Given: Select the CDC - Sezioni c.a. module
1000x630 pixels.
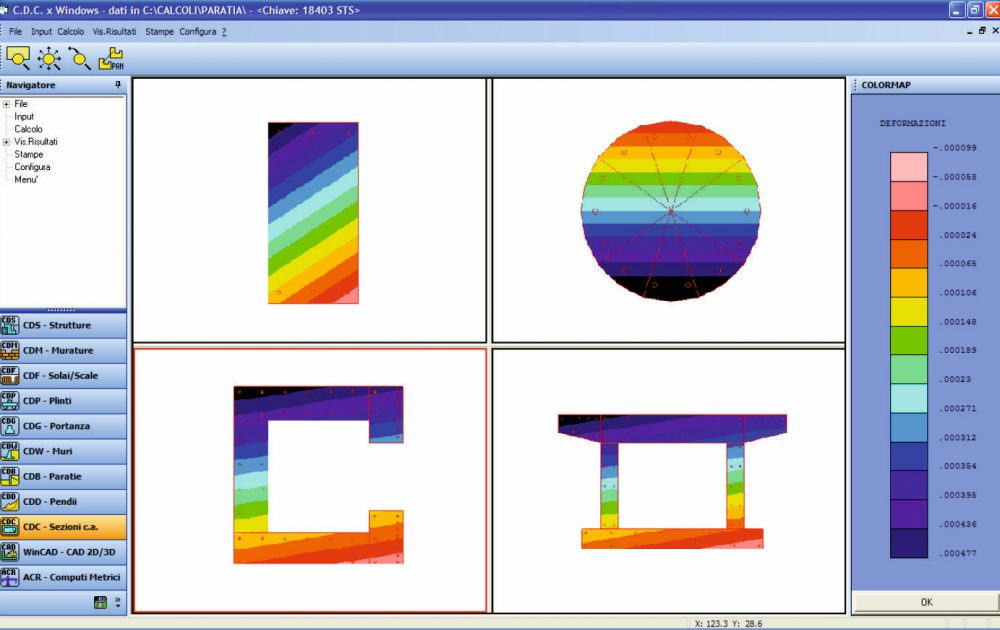Looking at the screenshot, I should click(x=63, y=527).
